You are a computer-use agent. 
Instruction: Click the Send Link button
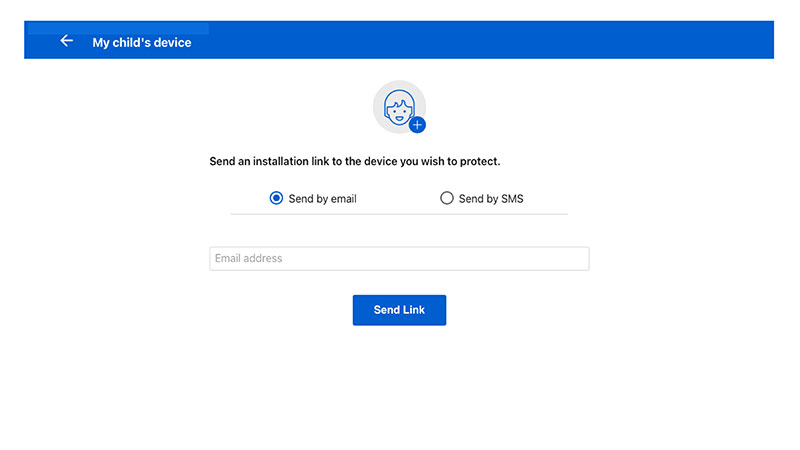click(399, 310)
